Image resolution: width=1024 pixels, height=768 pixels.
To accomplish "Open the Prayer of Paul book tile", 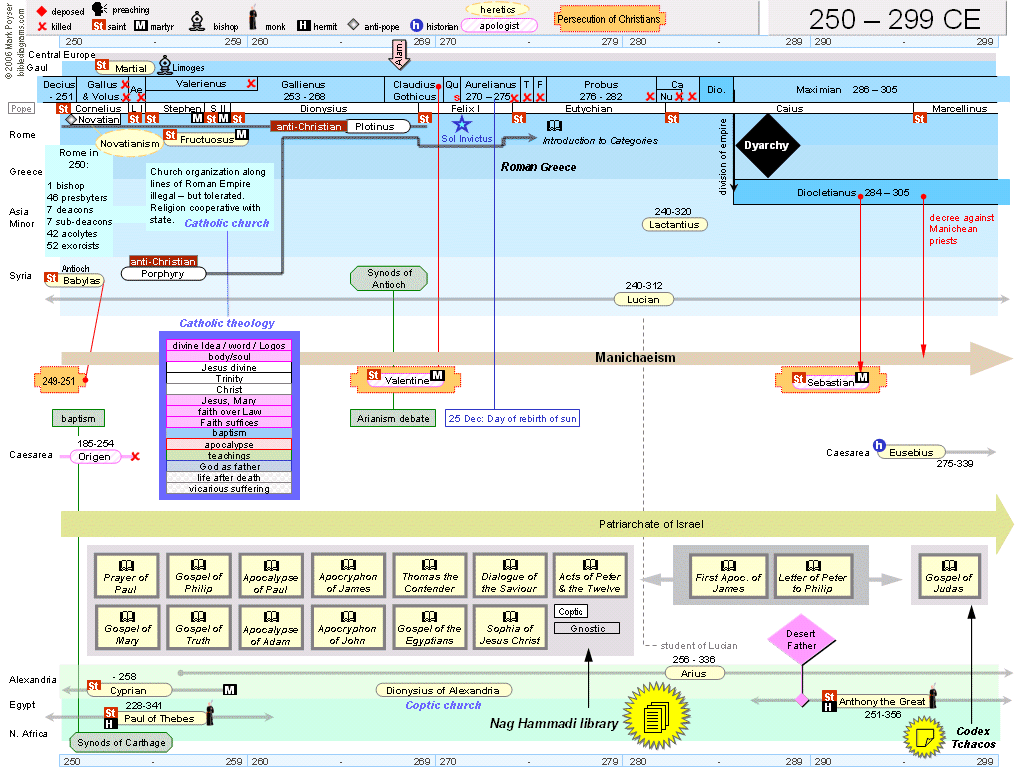I will tap(126, 576).
